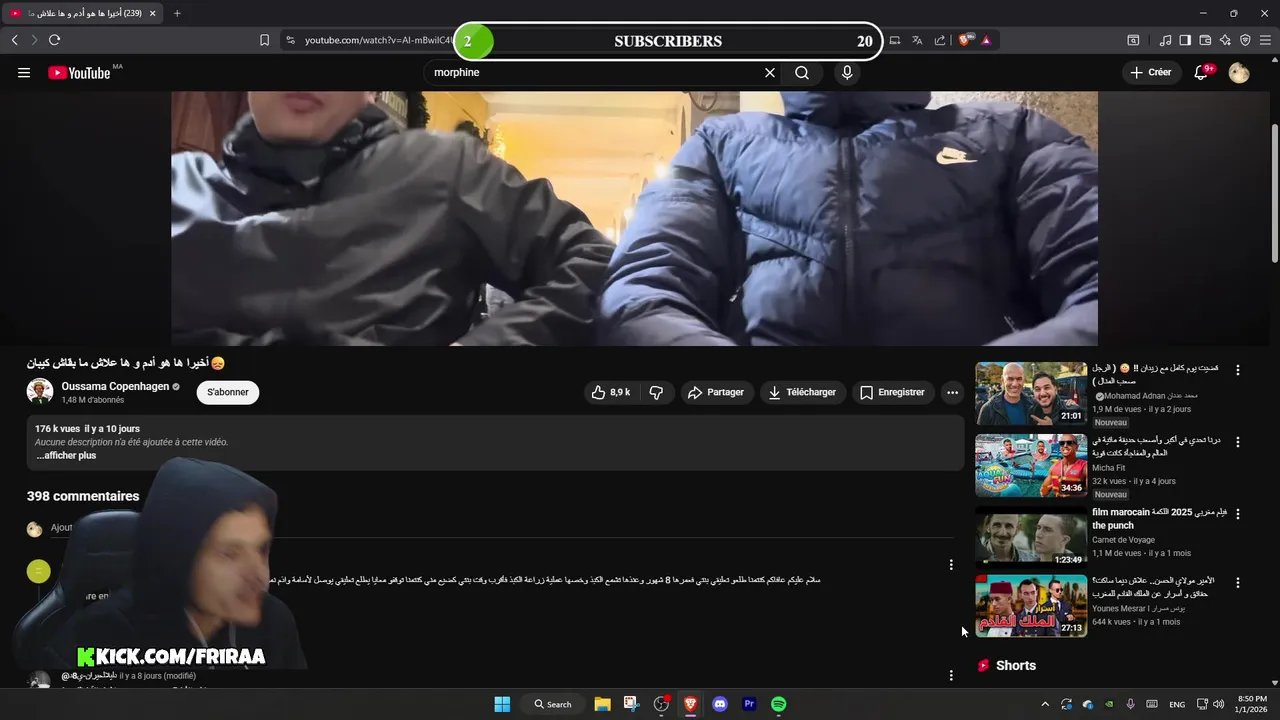
Task: Open YouTube notifications bell
Action: 1202,72
